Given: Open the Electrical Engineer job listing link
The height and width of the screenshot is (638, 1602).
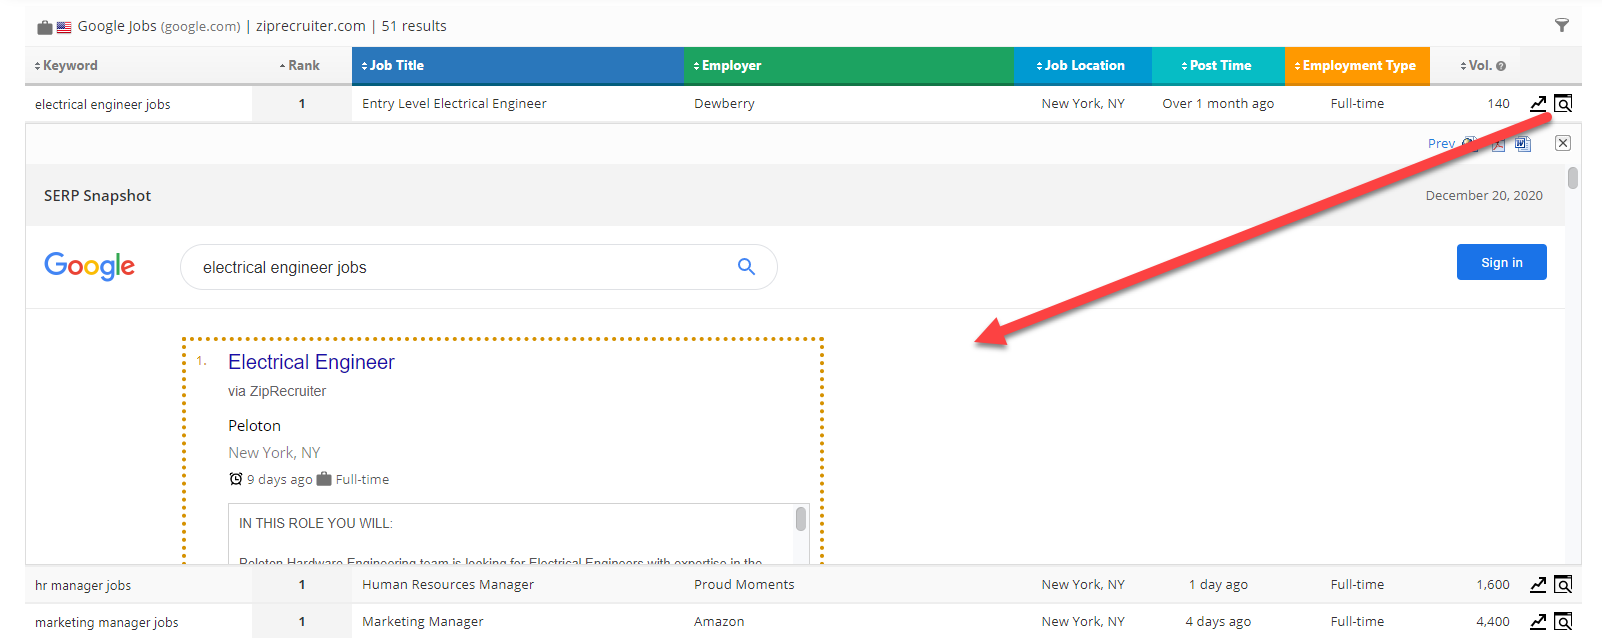Looking at the screenshot, I should [x=311, y=362].
